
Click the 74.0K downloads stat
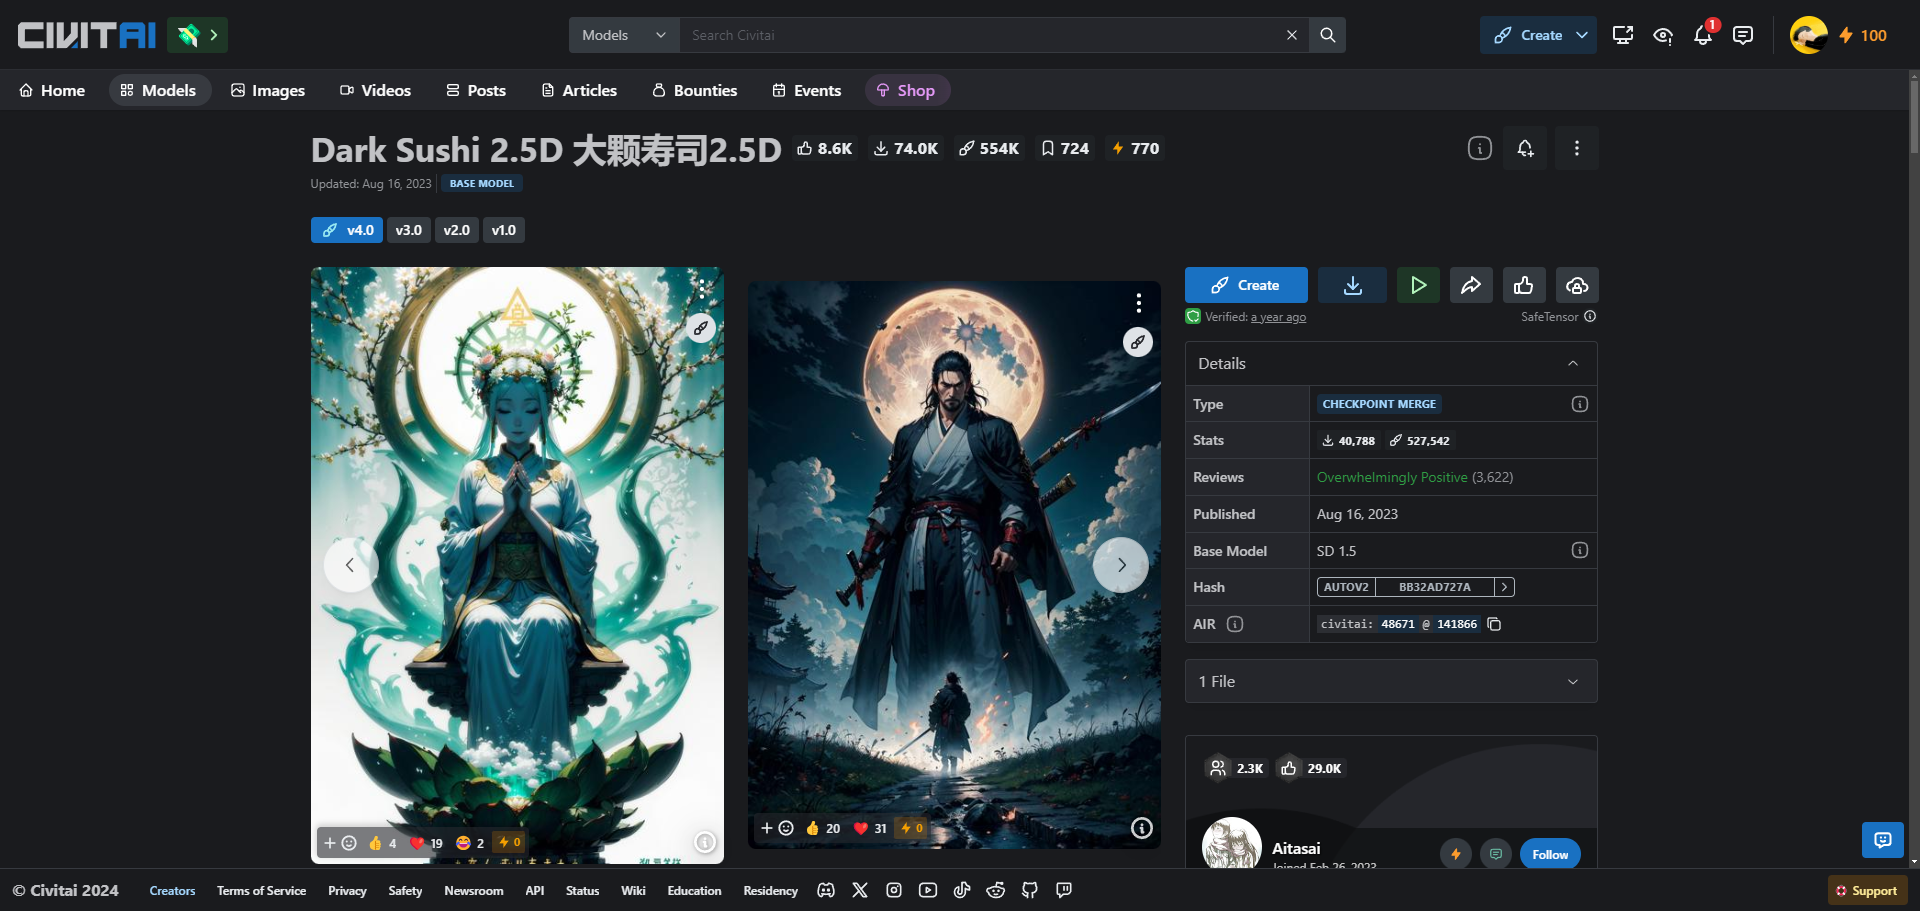(x=906, y=148)
